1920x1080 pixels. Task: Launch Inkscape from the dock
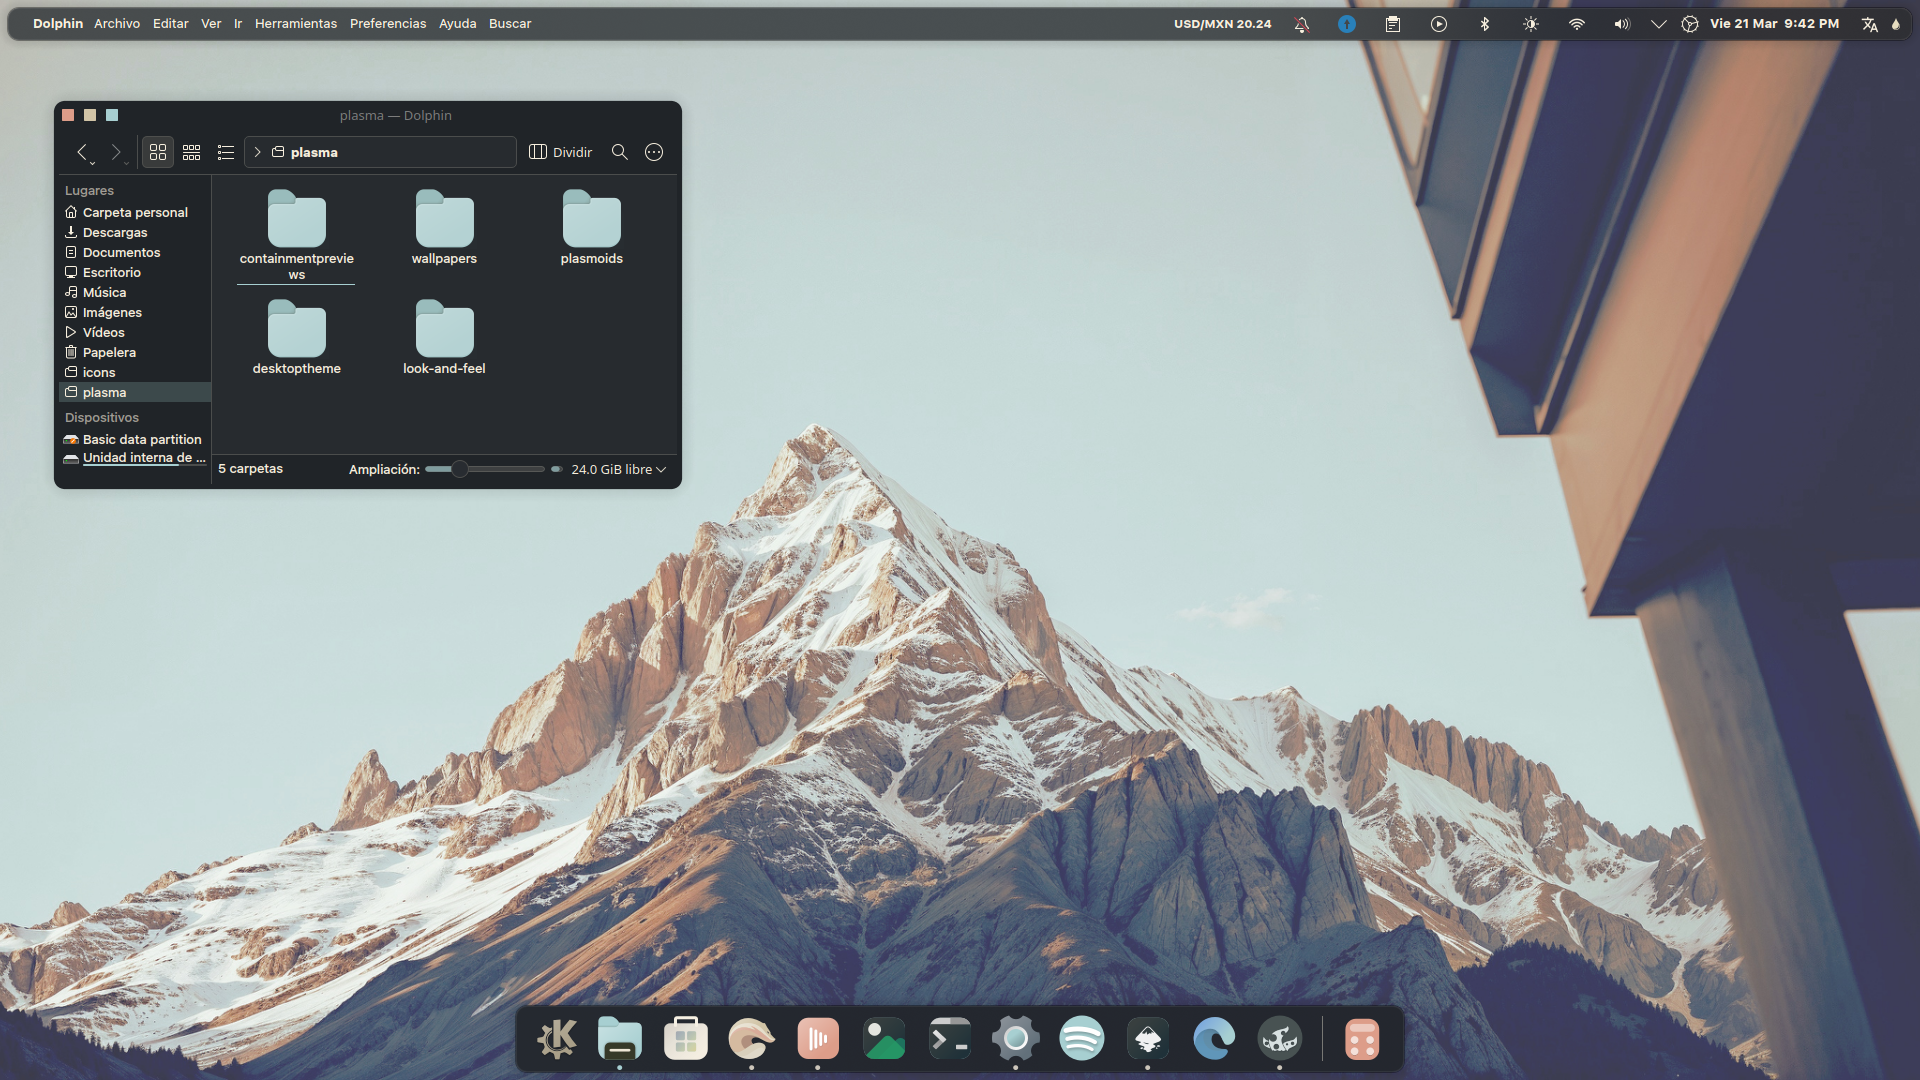click(1148, 1040)
